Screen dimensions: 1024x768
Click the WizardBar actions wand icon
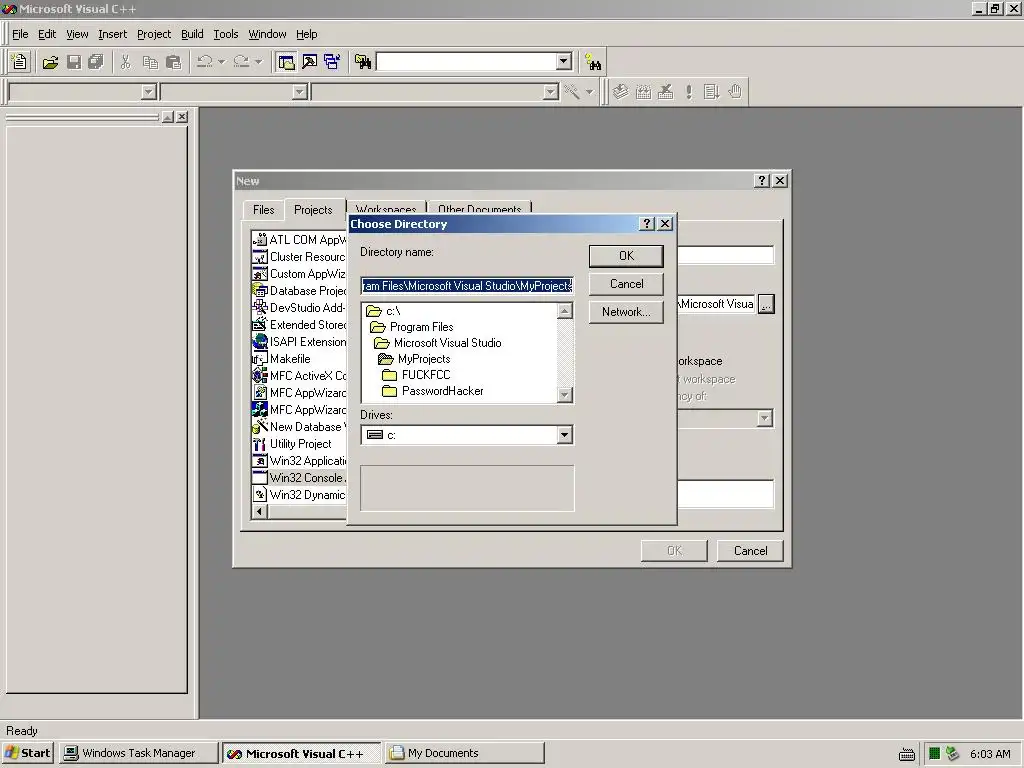coord(572,91)
